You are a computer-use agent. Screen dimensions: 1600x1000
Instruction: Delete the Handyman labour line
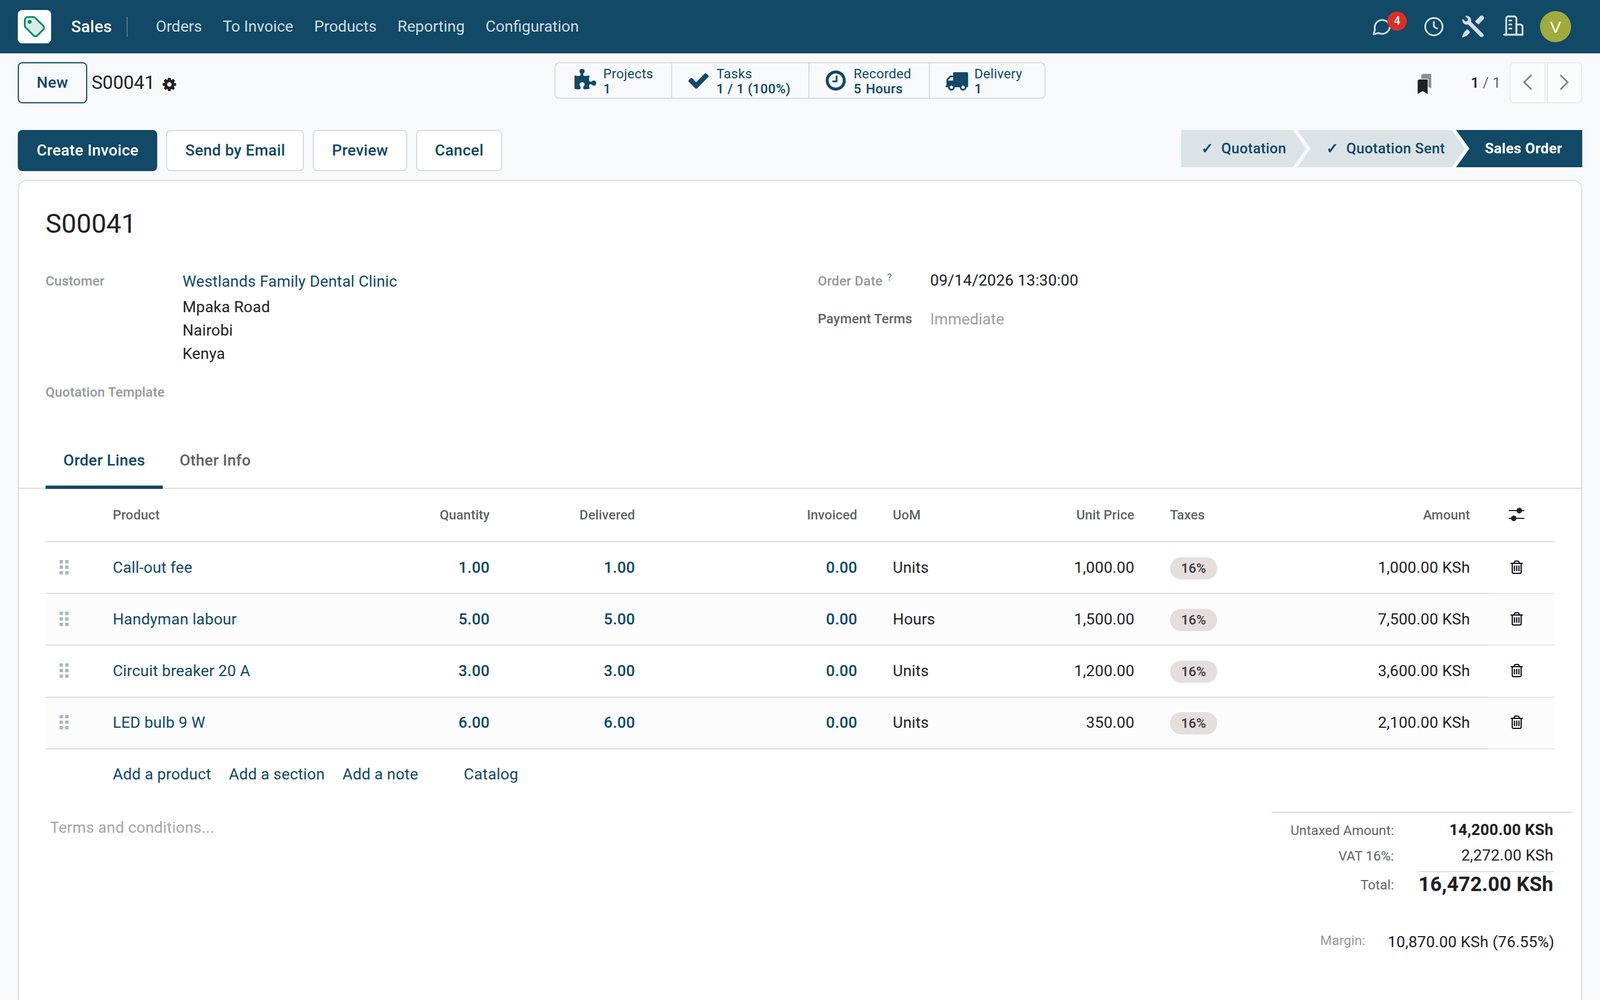1516,619
